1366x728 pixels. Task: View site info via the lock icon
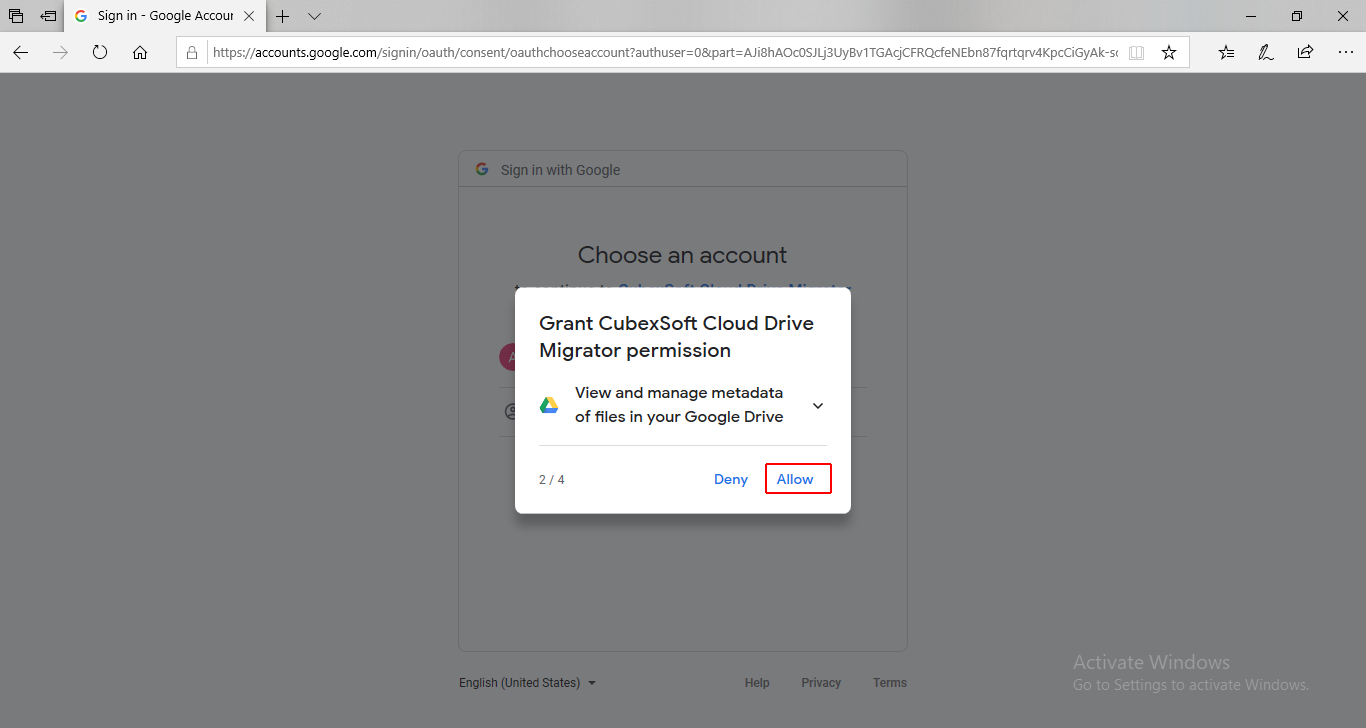pos(193,53)
